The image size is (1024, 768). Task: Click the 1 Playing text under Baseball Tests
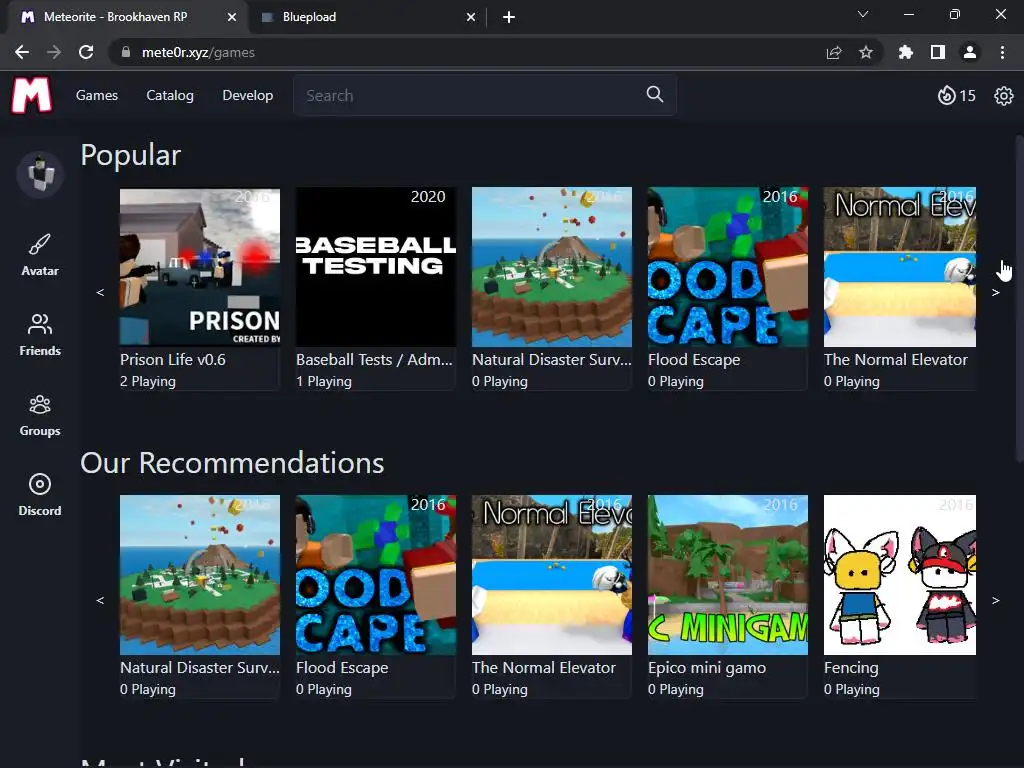[x=324, y=381]
